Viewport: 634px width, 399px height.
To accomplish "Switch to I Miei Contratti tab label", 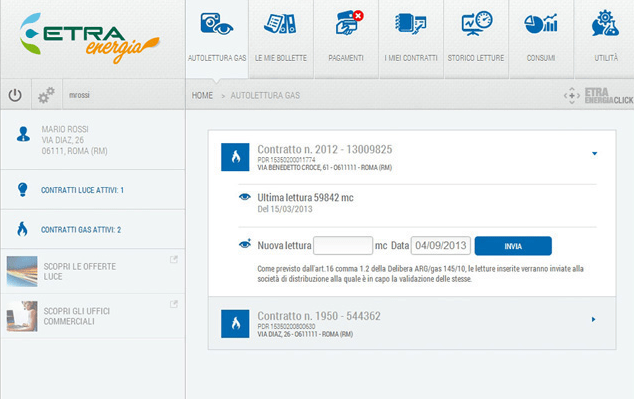I will [x=411, y=58].
